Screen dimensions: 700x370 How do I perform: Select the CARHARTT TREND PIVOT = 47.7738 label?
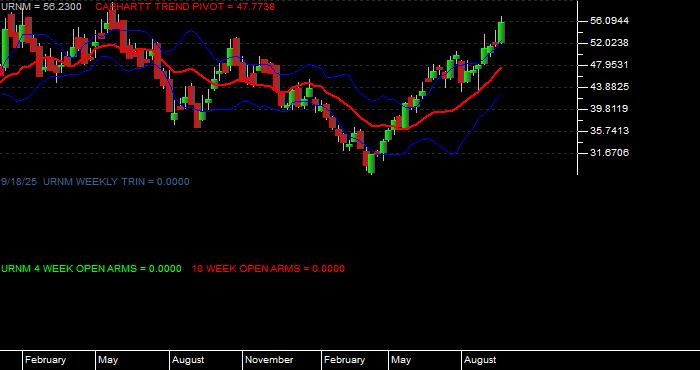tap(185, 7)
